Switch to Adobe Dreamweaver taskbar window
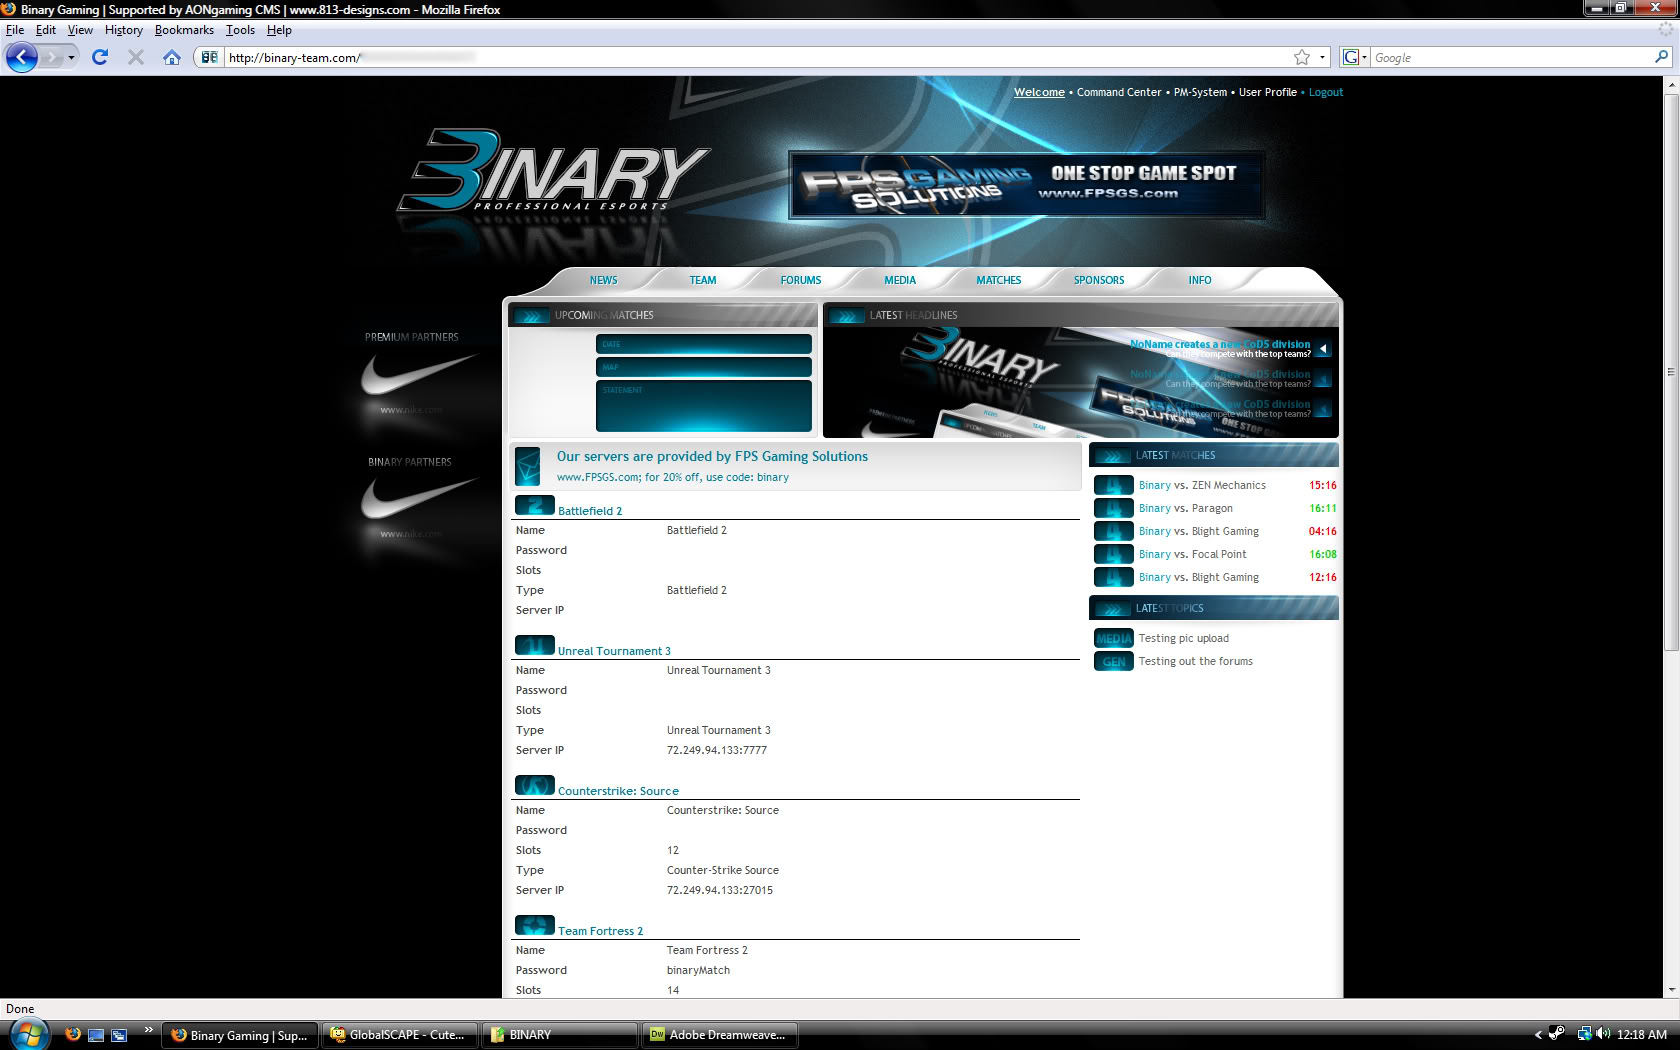 click(719, 1035)
